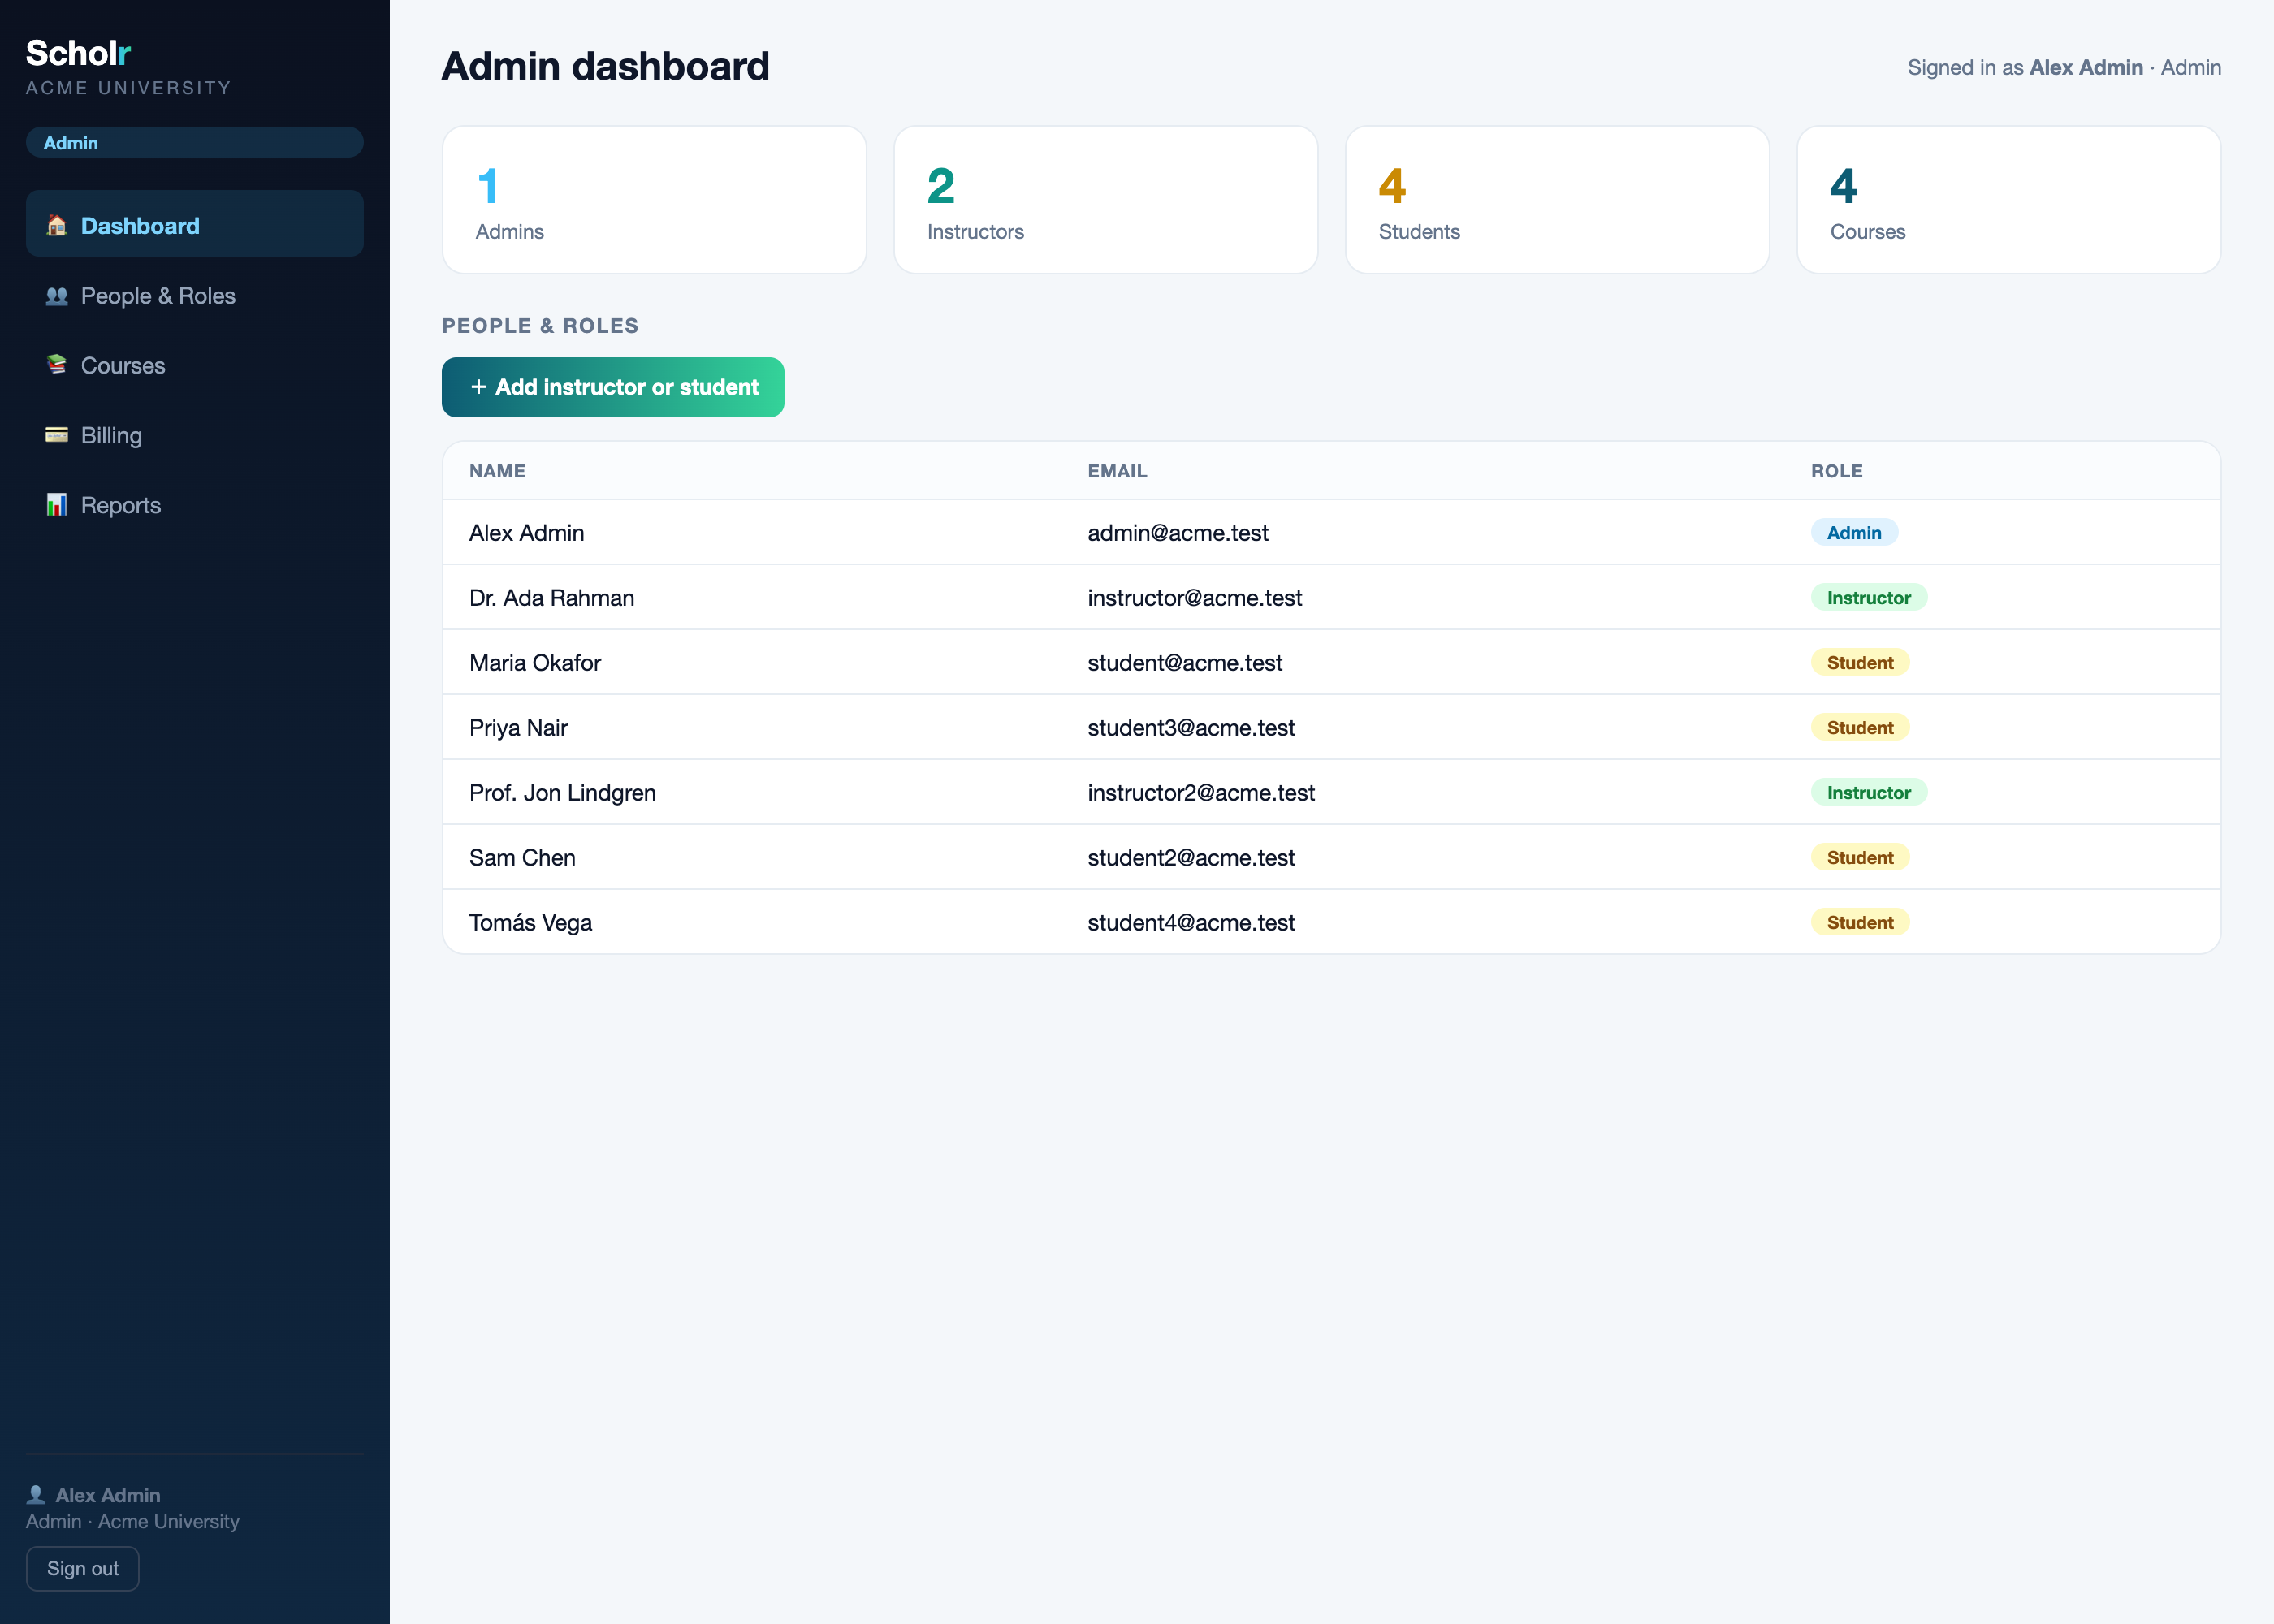The height and width of the screenshot is (1624, 2274).
Task: Open the Reports page
Action: click(x=194, y=505)
